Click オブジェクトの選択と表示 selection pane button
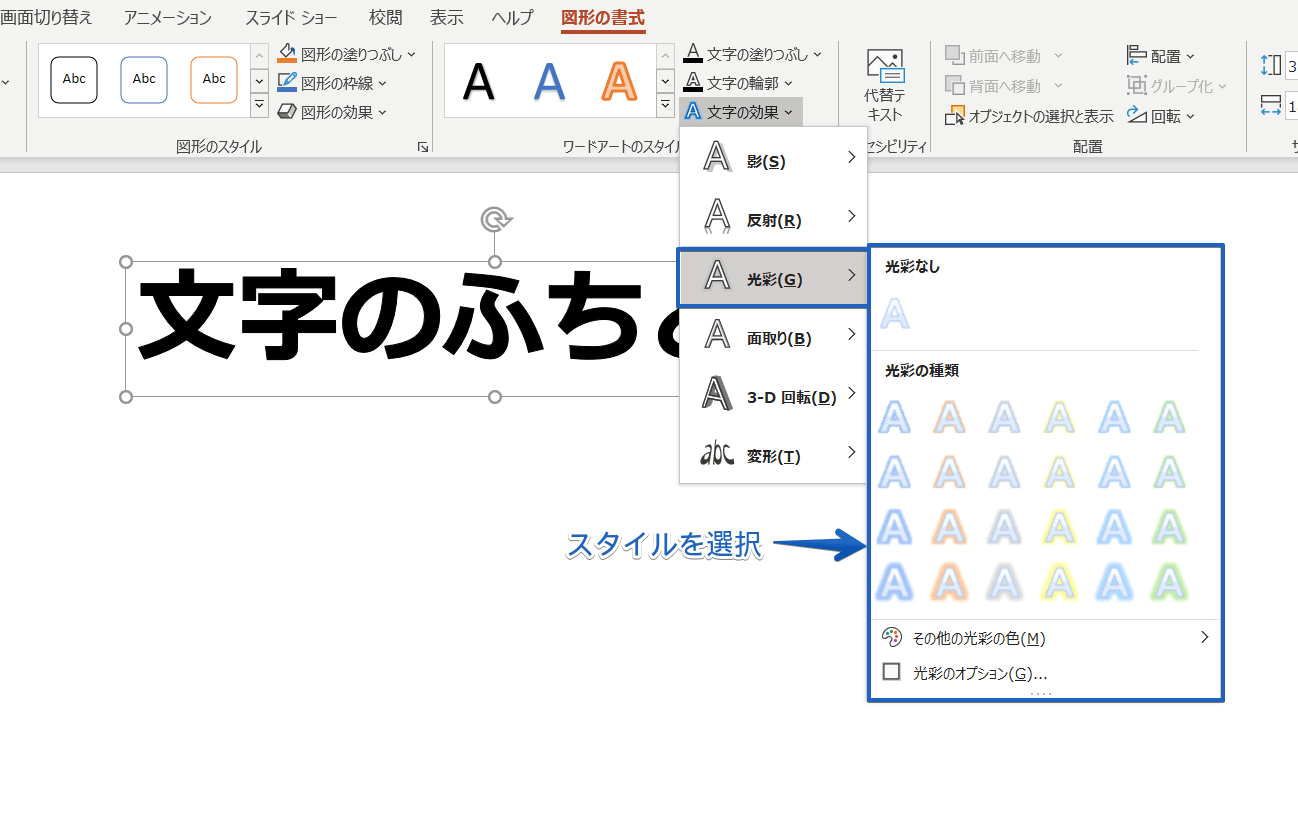 [x=1029, y=116]
